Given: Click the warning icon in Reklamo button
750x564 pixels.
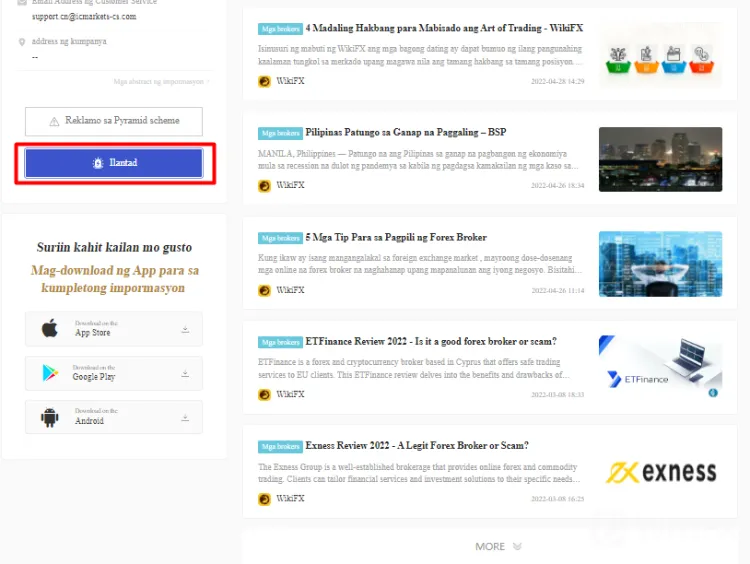Looking at the screenshot, I should [54, 122].
